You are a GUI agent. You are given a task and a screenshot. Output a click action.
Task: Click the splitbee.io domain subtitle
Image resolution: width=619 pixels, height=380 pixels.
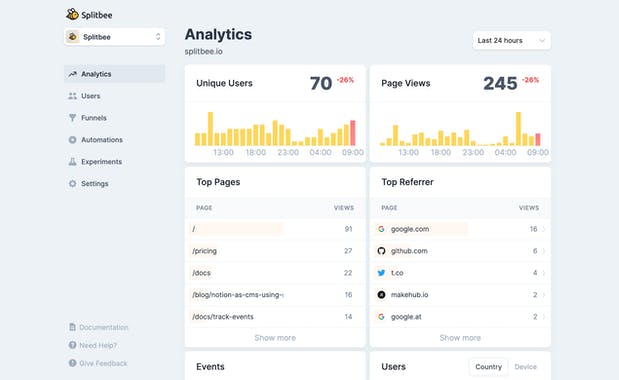[x=204, y=51]
